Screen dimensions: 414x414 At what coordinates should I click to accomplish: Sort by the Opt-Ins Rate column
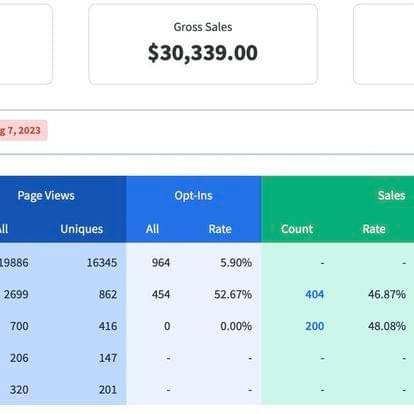point(220,229)
